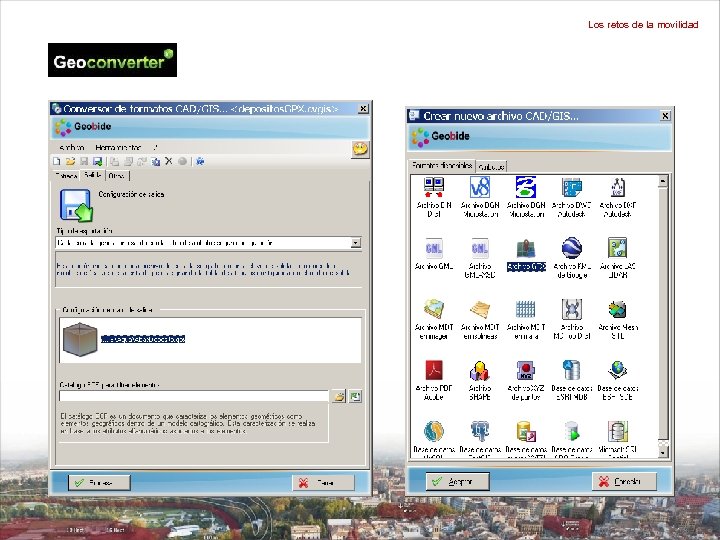The width and height of the screenshot is (720, 540).
Task: Open the second tab beside Formatos disponibles
Action: pos(491,167)
